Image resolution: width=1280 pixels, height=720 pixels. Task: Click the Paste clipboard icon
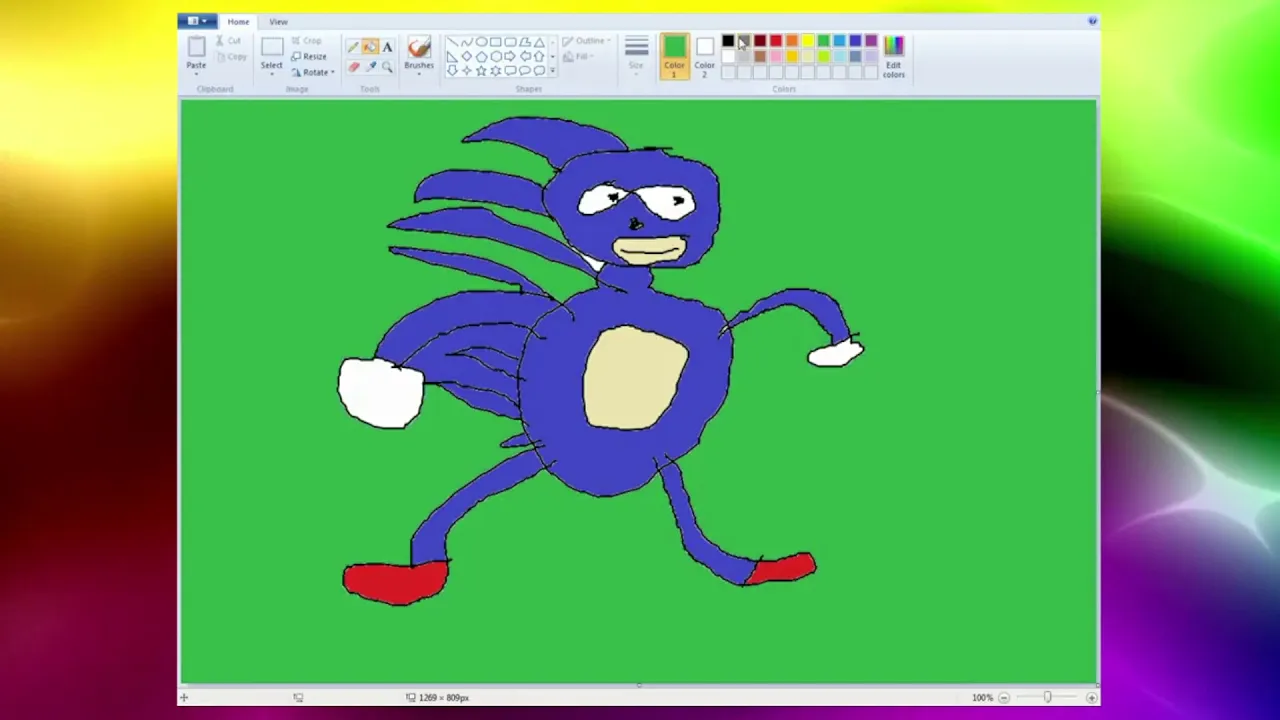pos(197,47)
